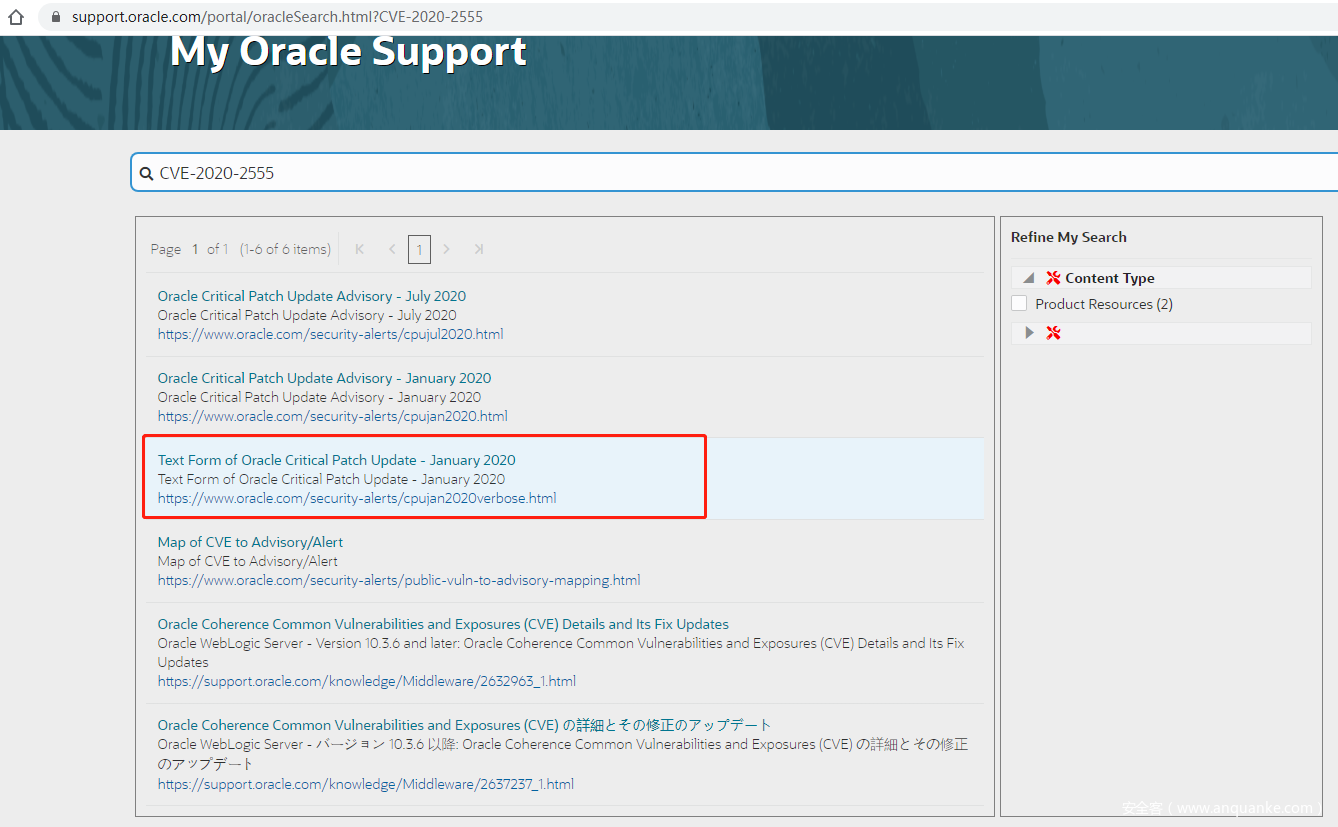Open Map of CVE to Advisory/Alert result
1338x827 pixels.
click(250, 542)
